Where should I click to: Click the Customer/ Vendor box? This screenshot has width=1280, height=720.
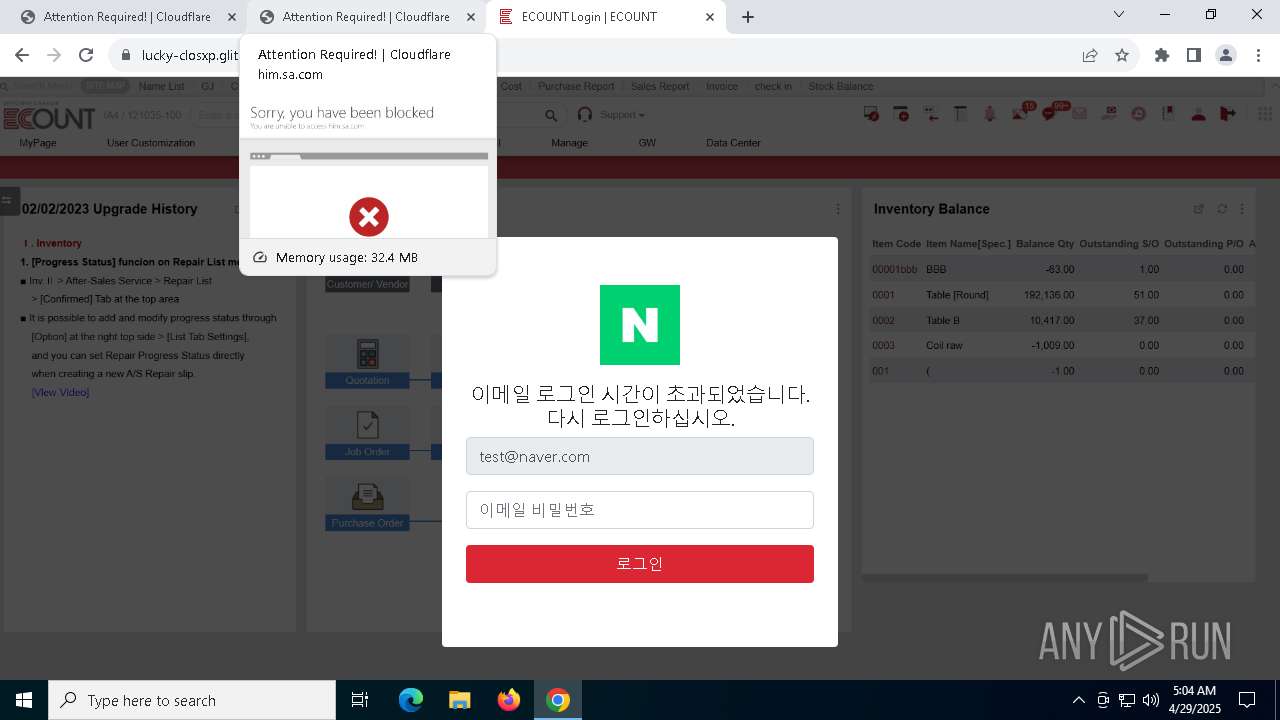tap(367, 284)
